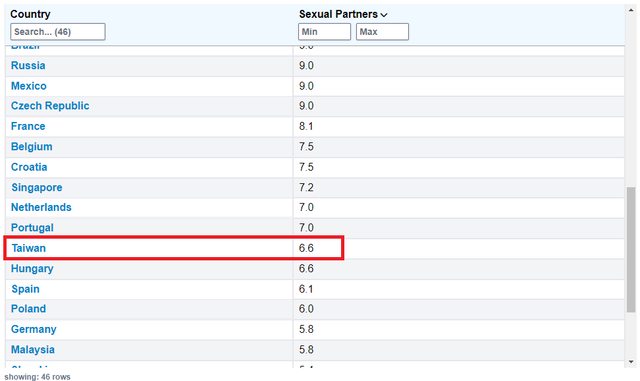640x381 pixels.
Task: Click the Max filter input
Action: pos(382,32)
